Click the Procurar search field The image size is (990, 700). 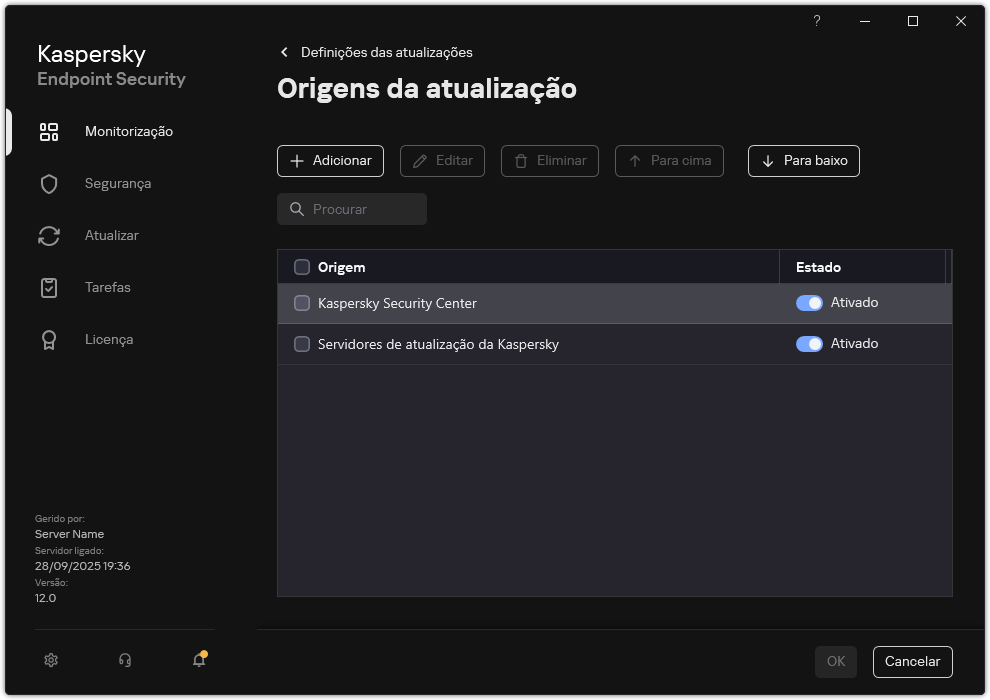[351, 209]
